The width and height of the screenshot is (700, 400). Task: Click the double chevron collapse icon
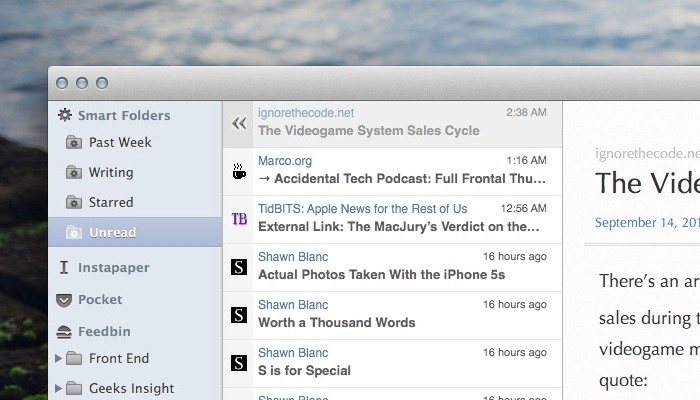pyautogui.click(x=238, y=123)
